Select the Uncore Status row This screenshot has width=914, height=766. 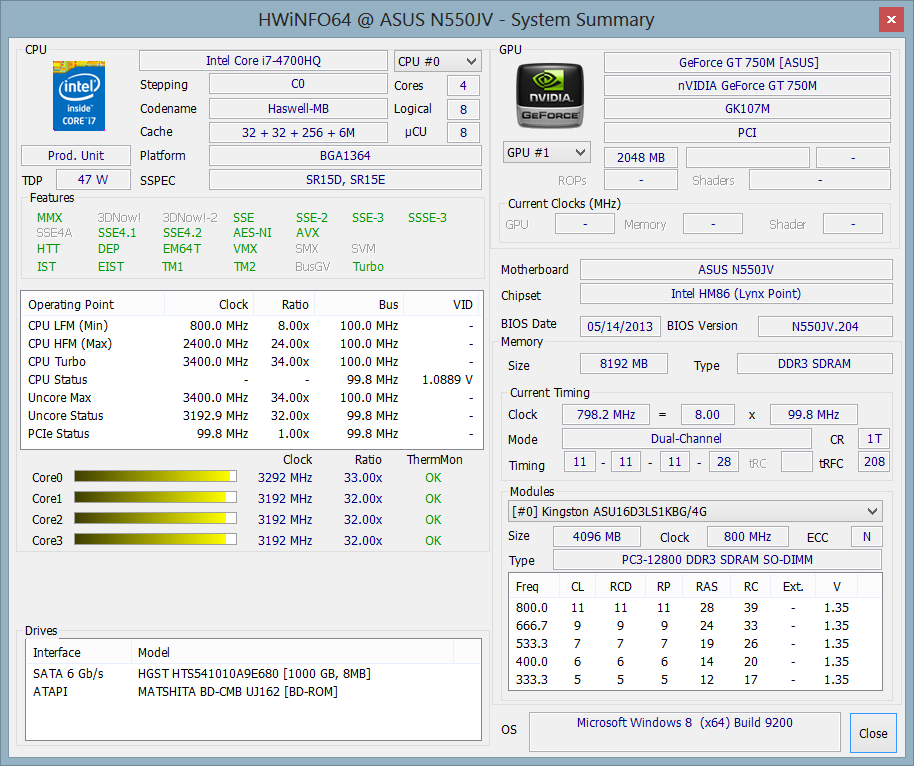[x=251, y=416]
